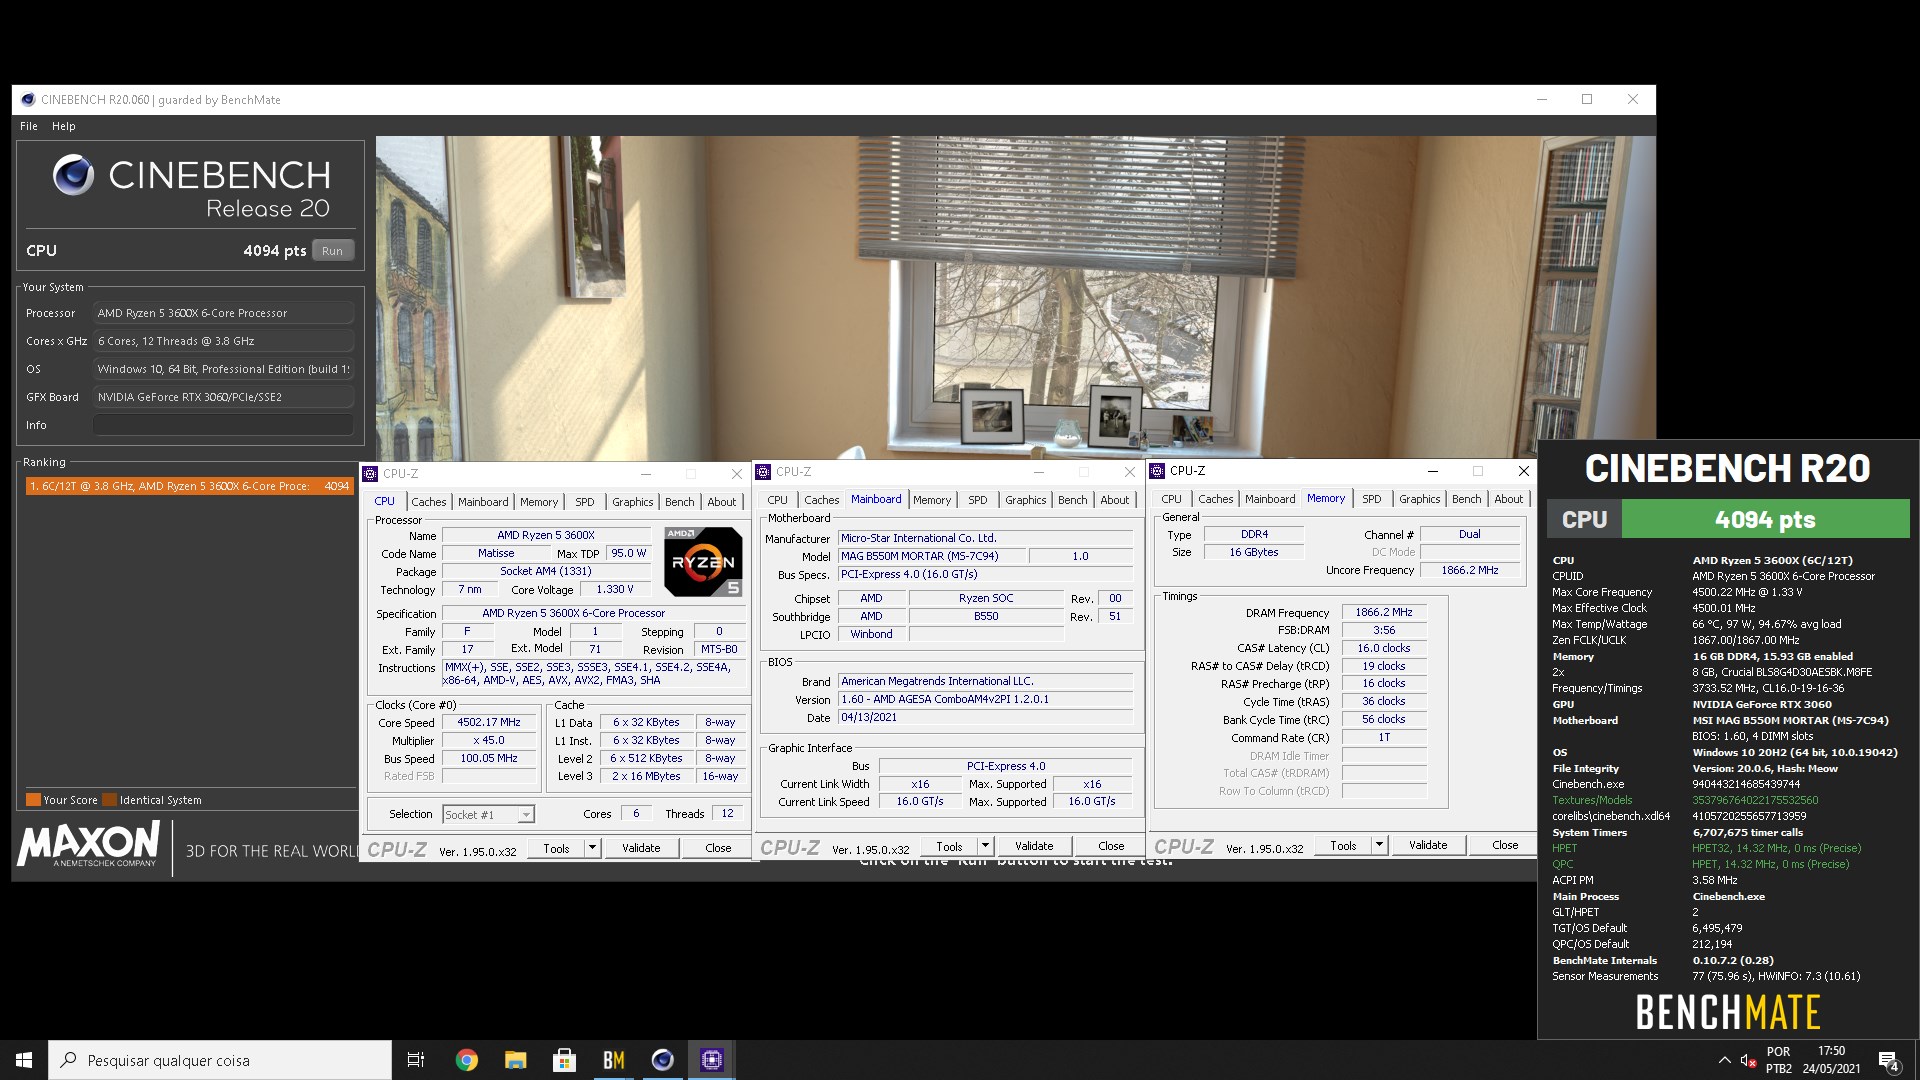
Task: Click GFX Board NVIDIA GeForce RTX 3060 field
Action: point(223,397)
